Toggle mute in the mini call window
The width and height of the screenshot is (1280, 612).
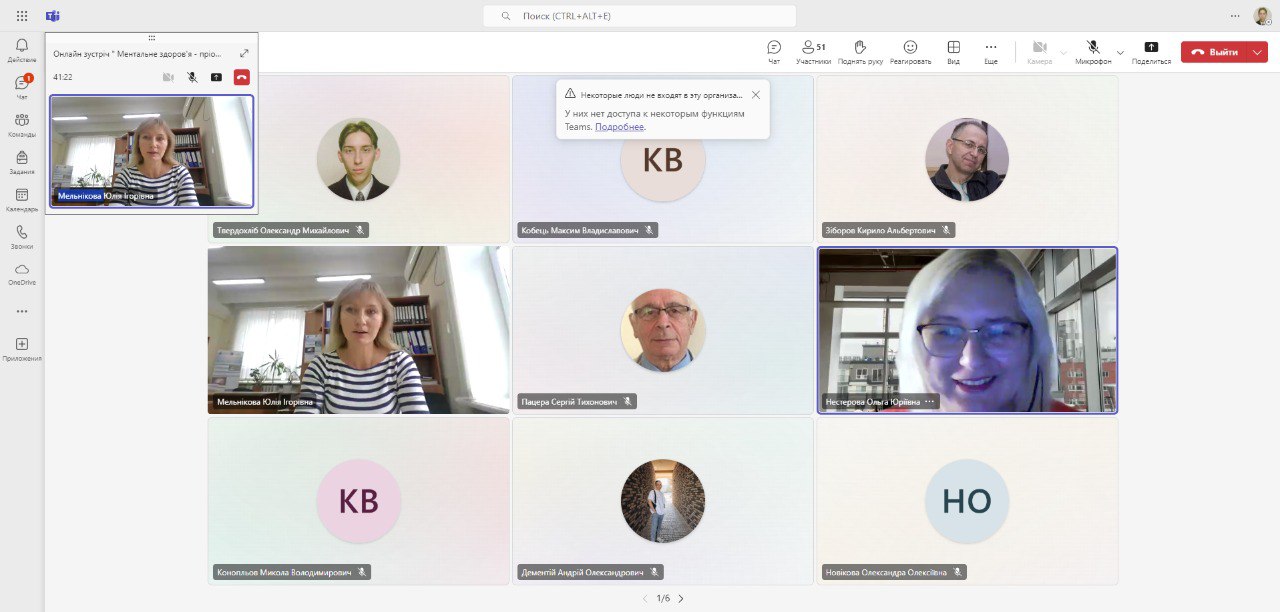click(x=192, y=77)
